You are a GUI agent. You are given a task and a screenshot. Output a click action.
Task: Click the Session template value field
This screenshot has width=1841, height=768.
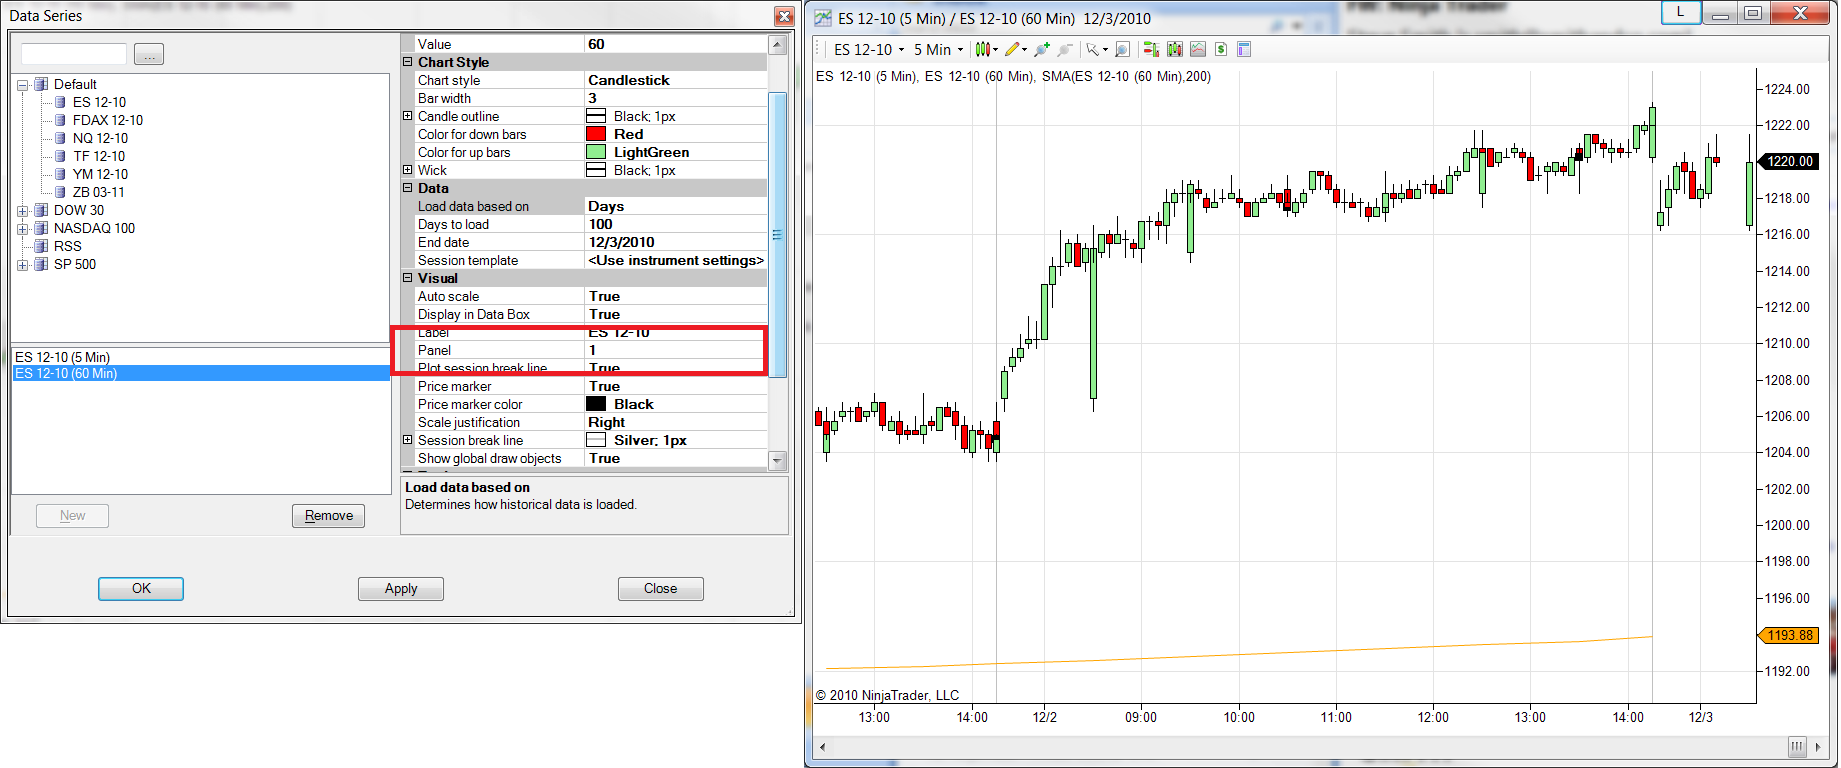click(x=676, y=260)
